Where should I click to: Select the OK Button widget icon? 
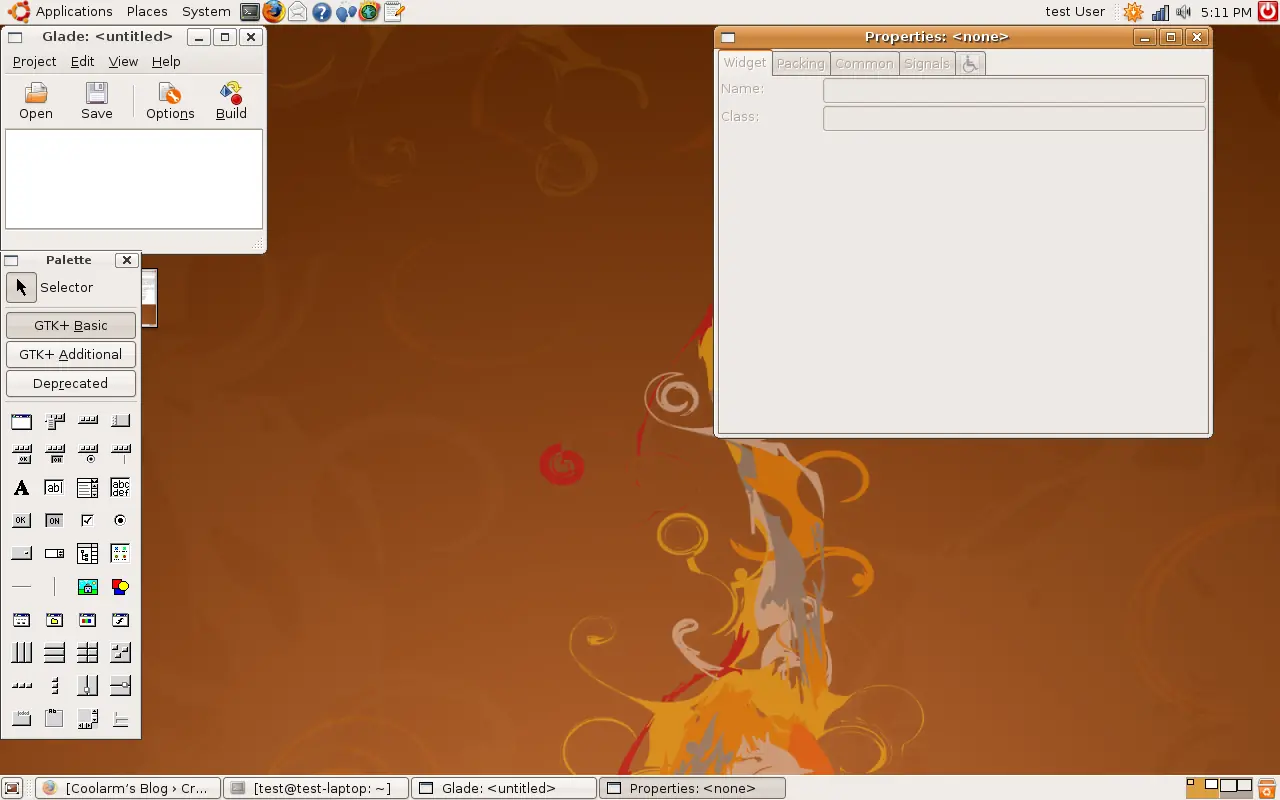coord(21,520)
